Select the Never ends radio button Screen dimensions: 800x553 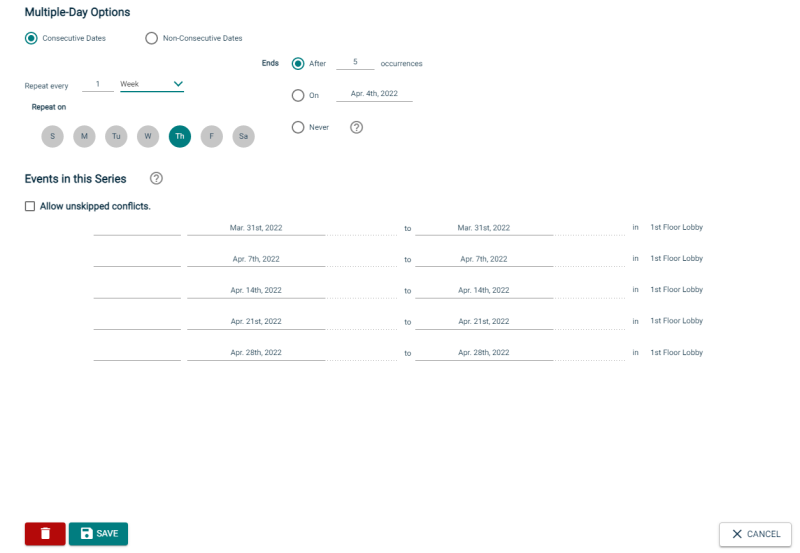pos(298,128)
